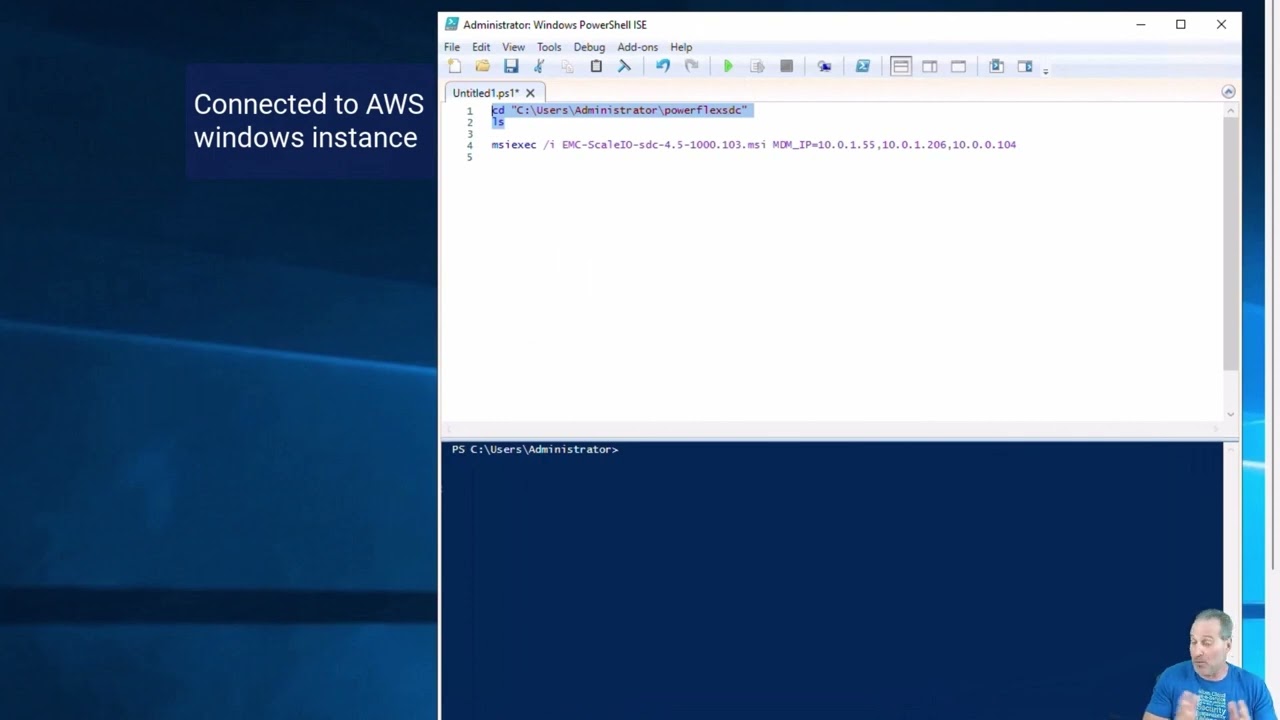Click the Undo arrow icon
The image size is (1280, 720).
pos(662,66)
